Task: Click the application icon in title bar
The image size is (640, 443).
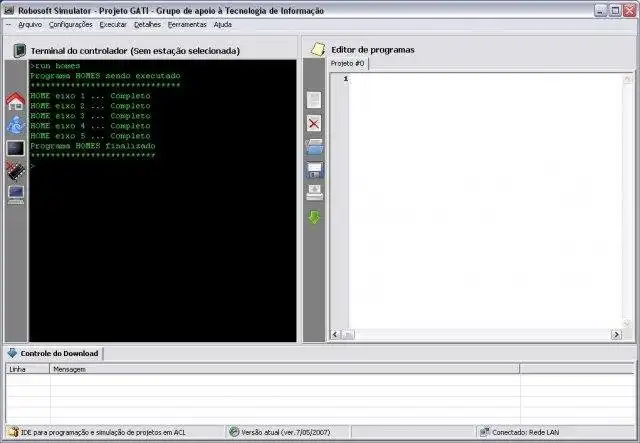Action: click(9, 11)
